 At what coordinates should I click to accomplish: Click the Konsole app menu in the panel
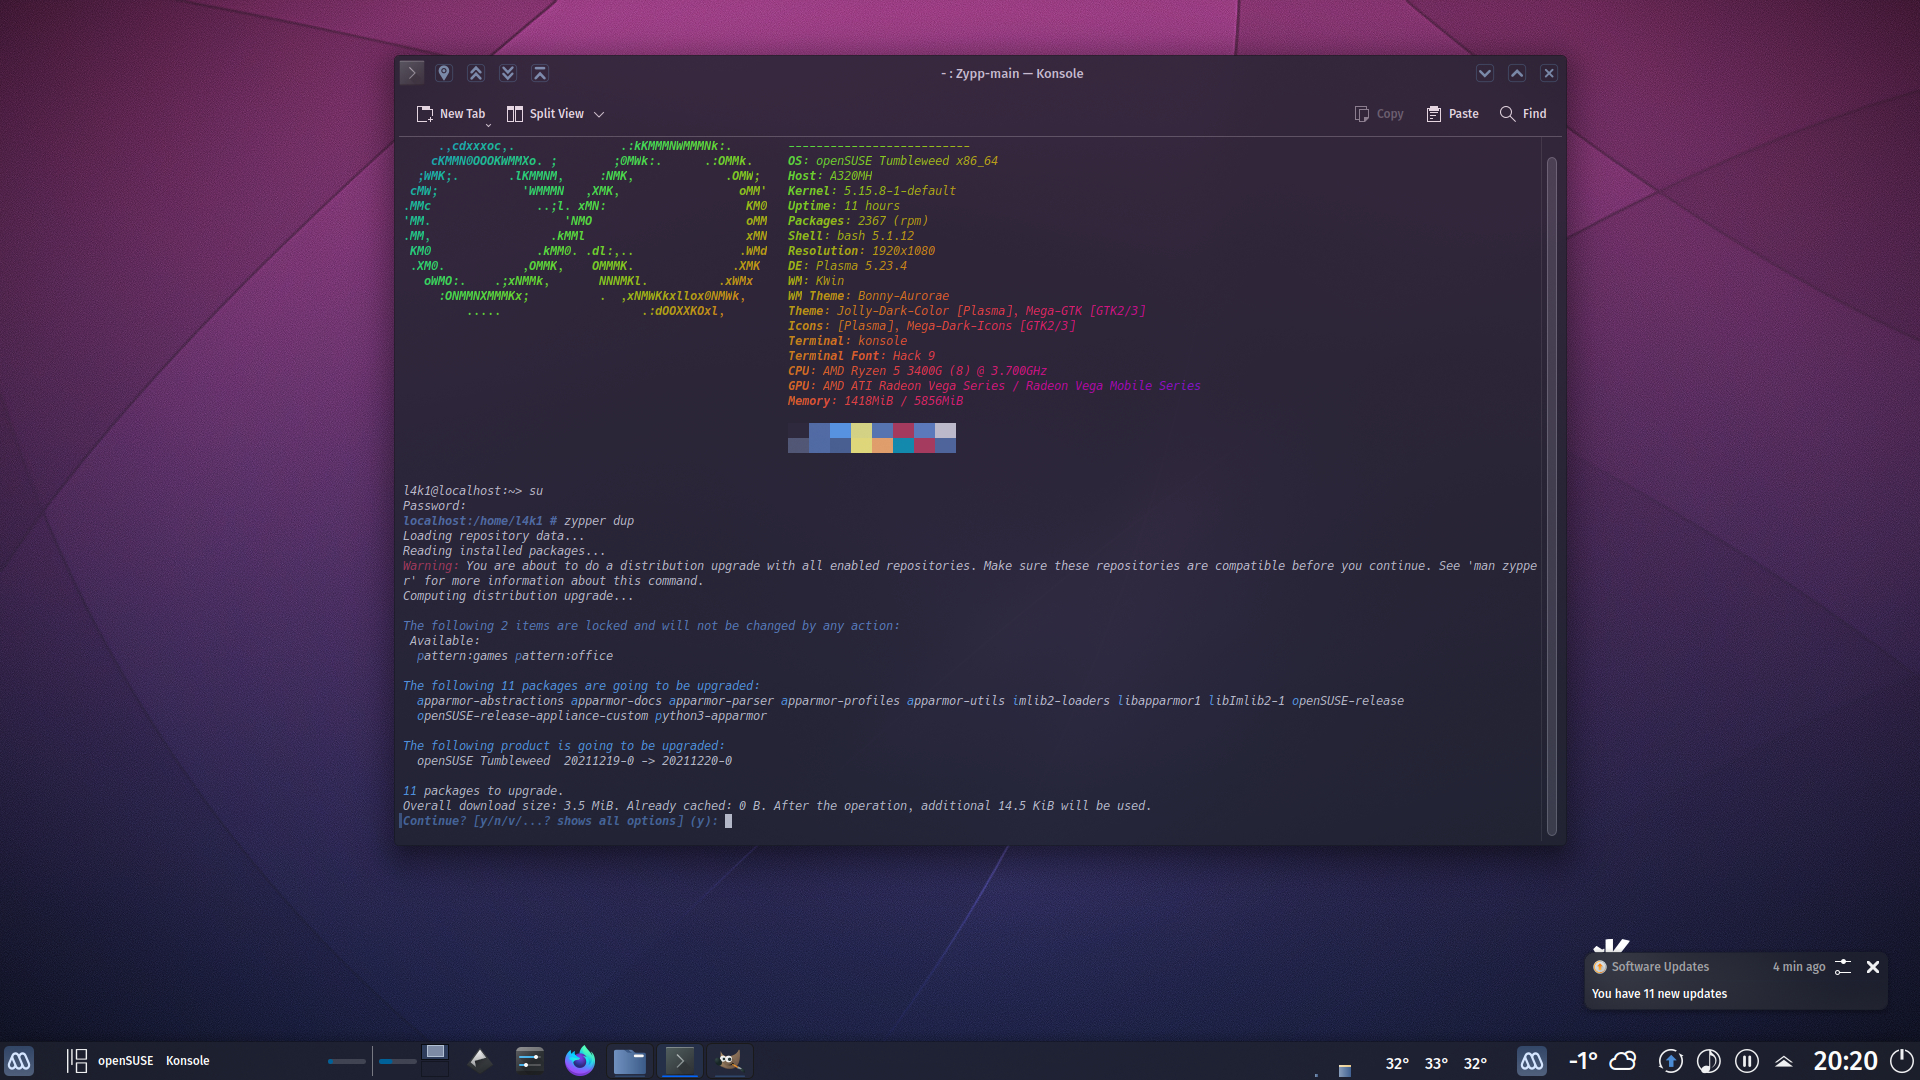(187, 1061)
